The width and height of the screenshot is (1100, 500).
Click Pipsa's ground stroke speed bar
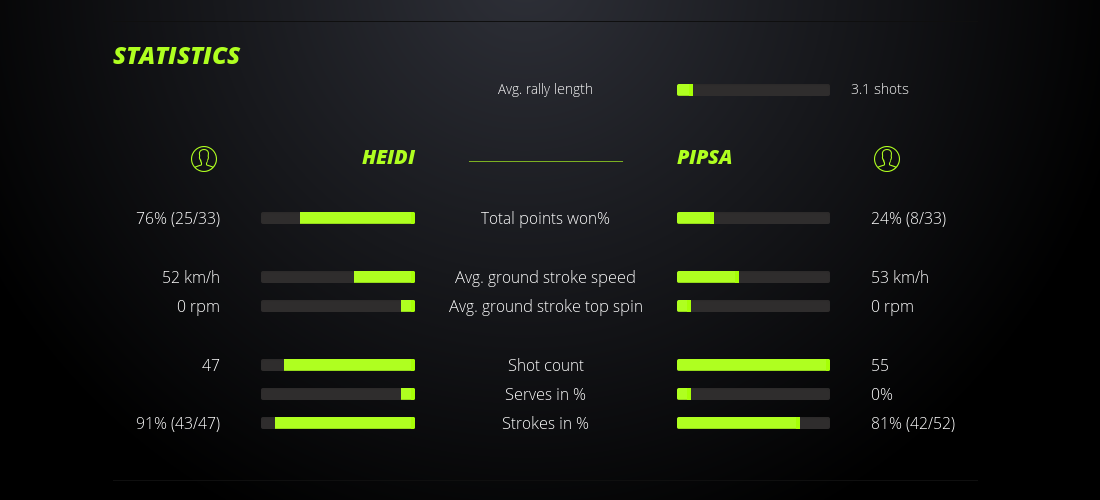[753, 277]
